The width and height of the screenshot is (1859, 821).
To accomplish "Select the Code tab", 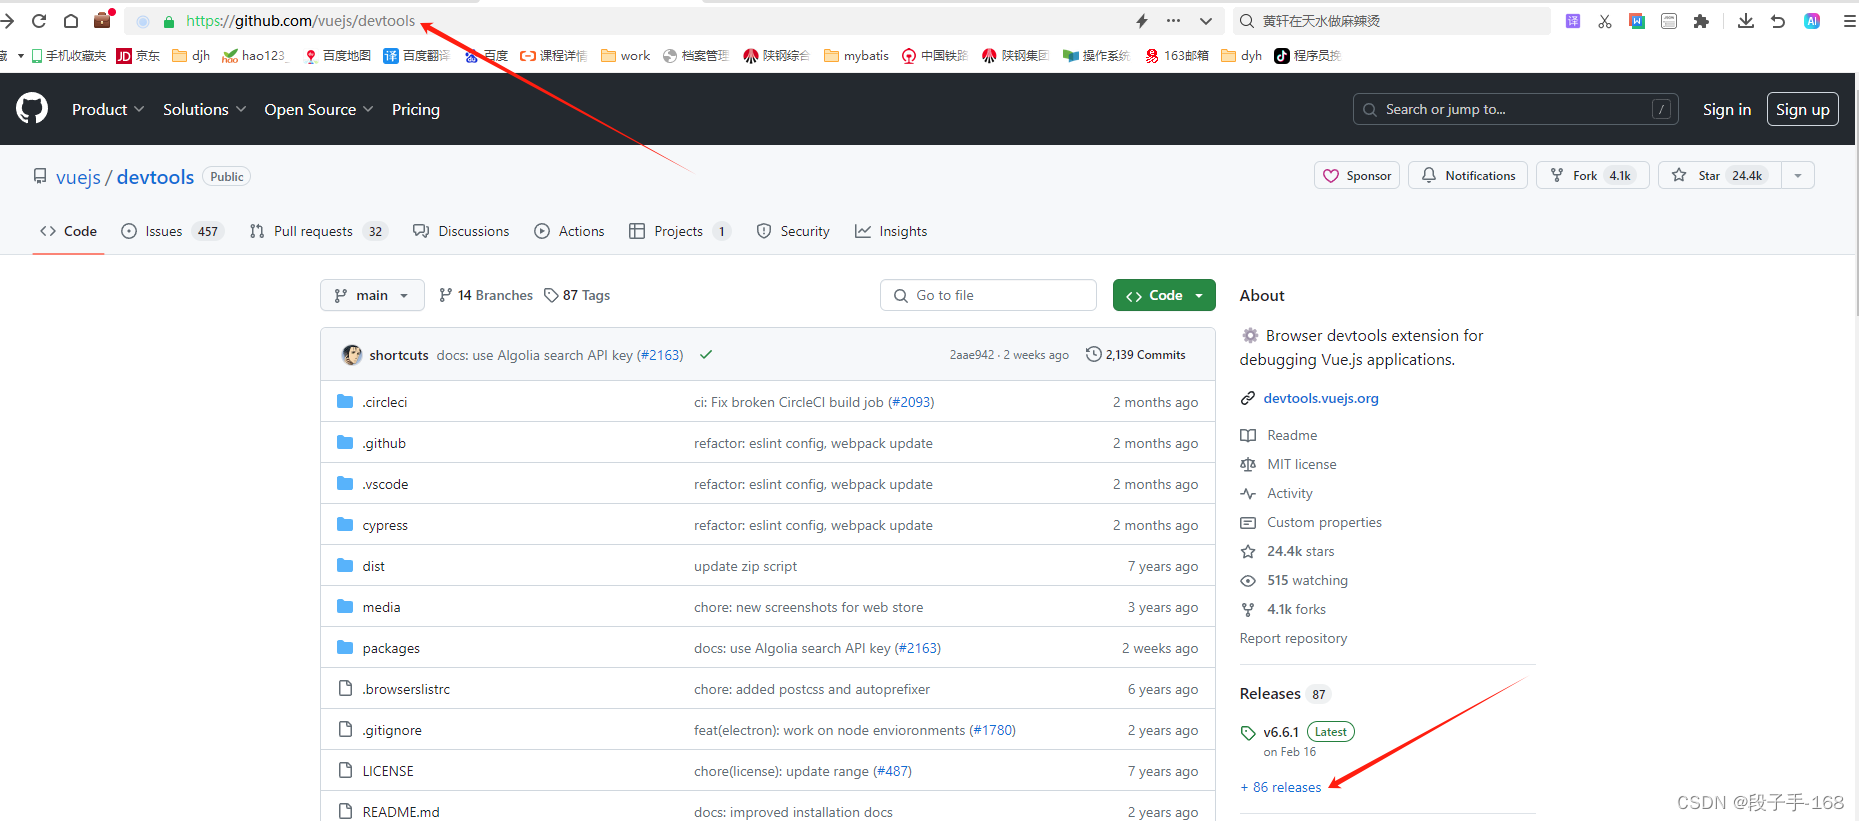I will (x=68, y=231).
